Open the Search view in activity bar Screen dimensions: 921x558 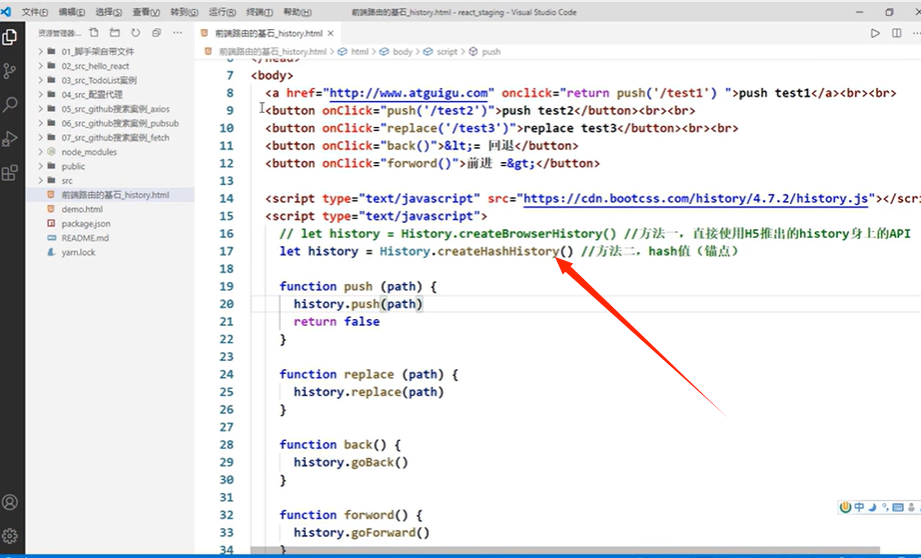tap(10, 105)
